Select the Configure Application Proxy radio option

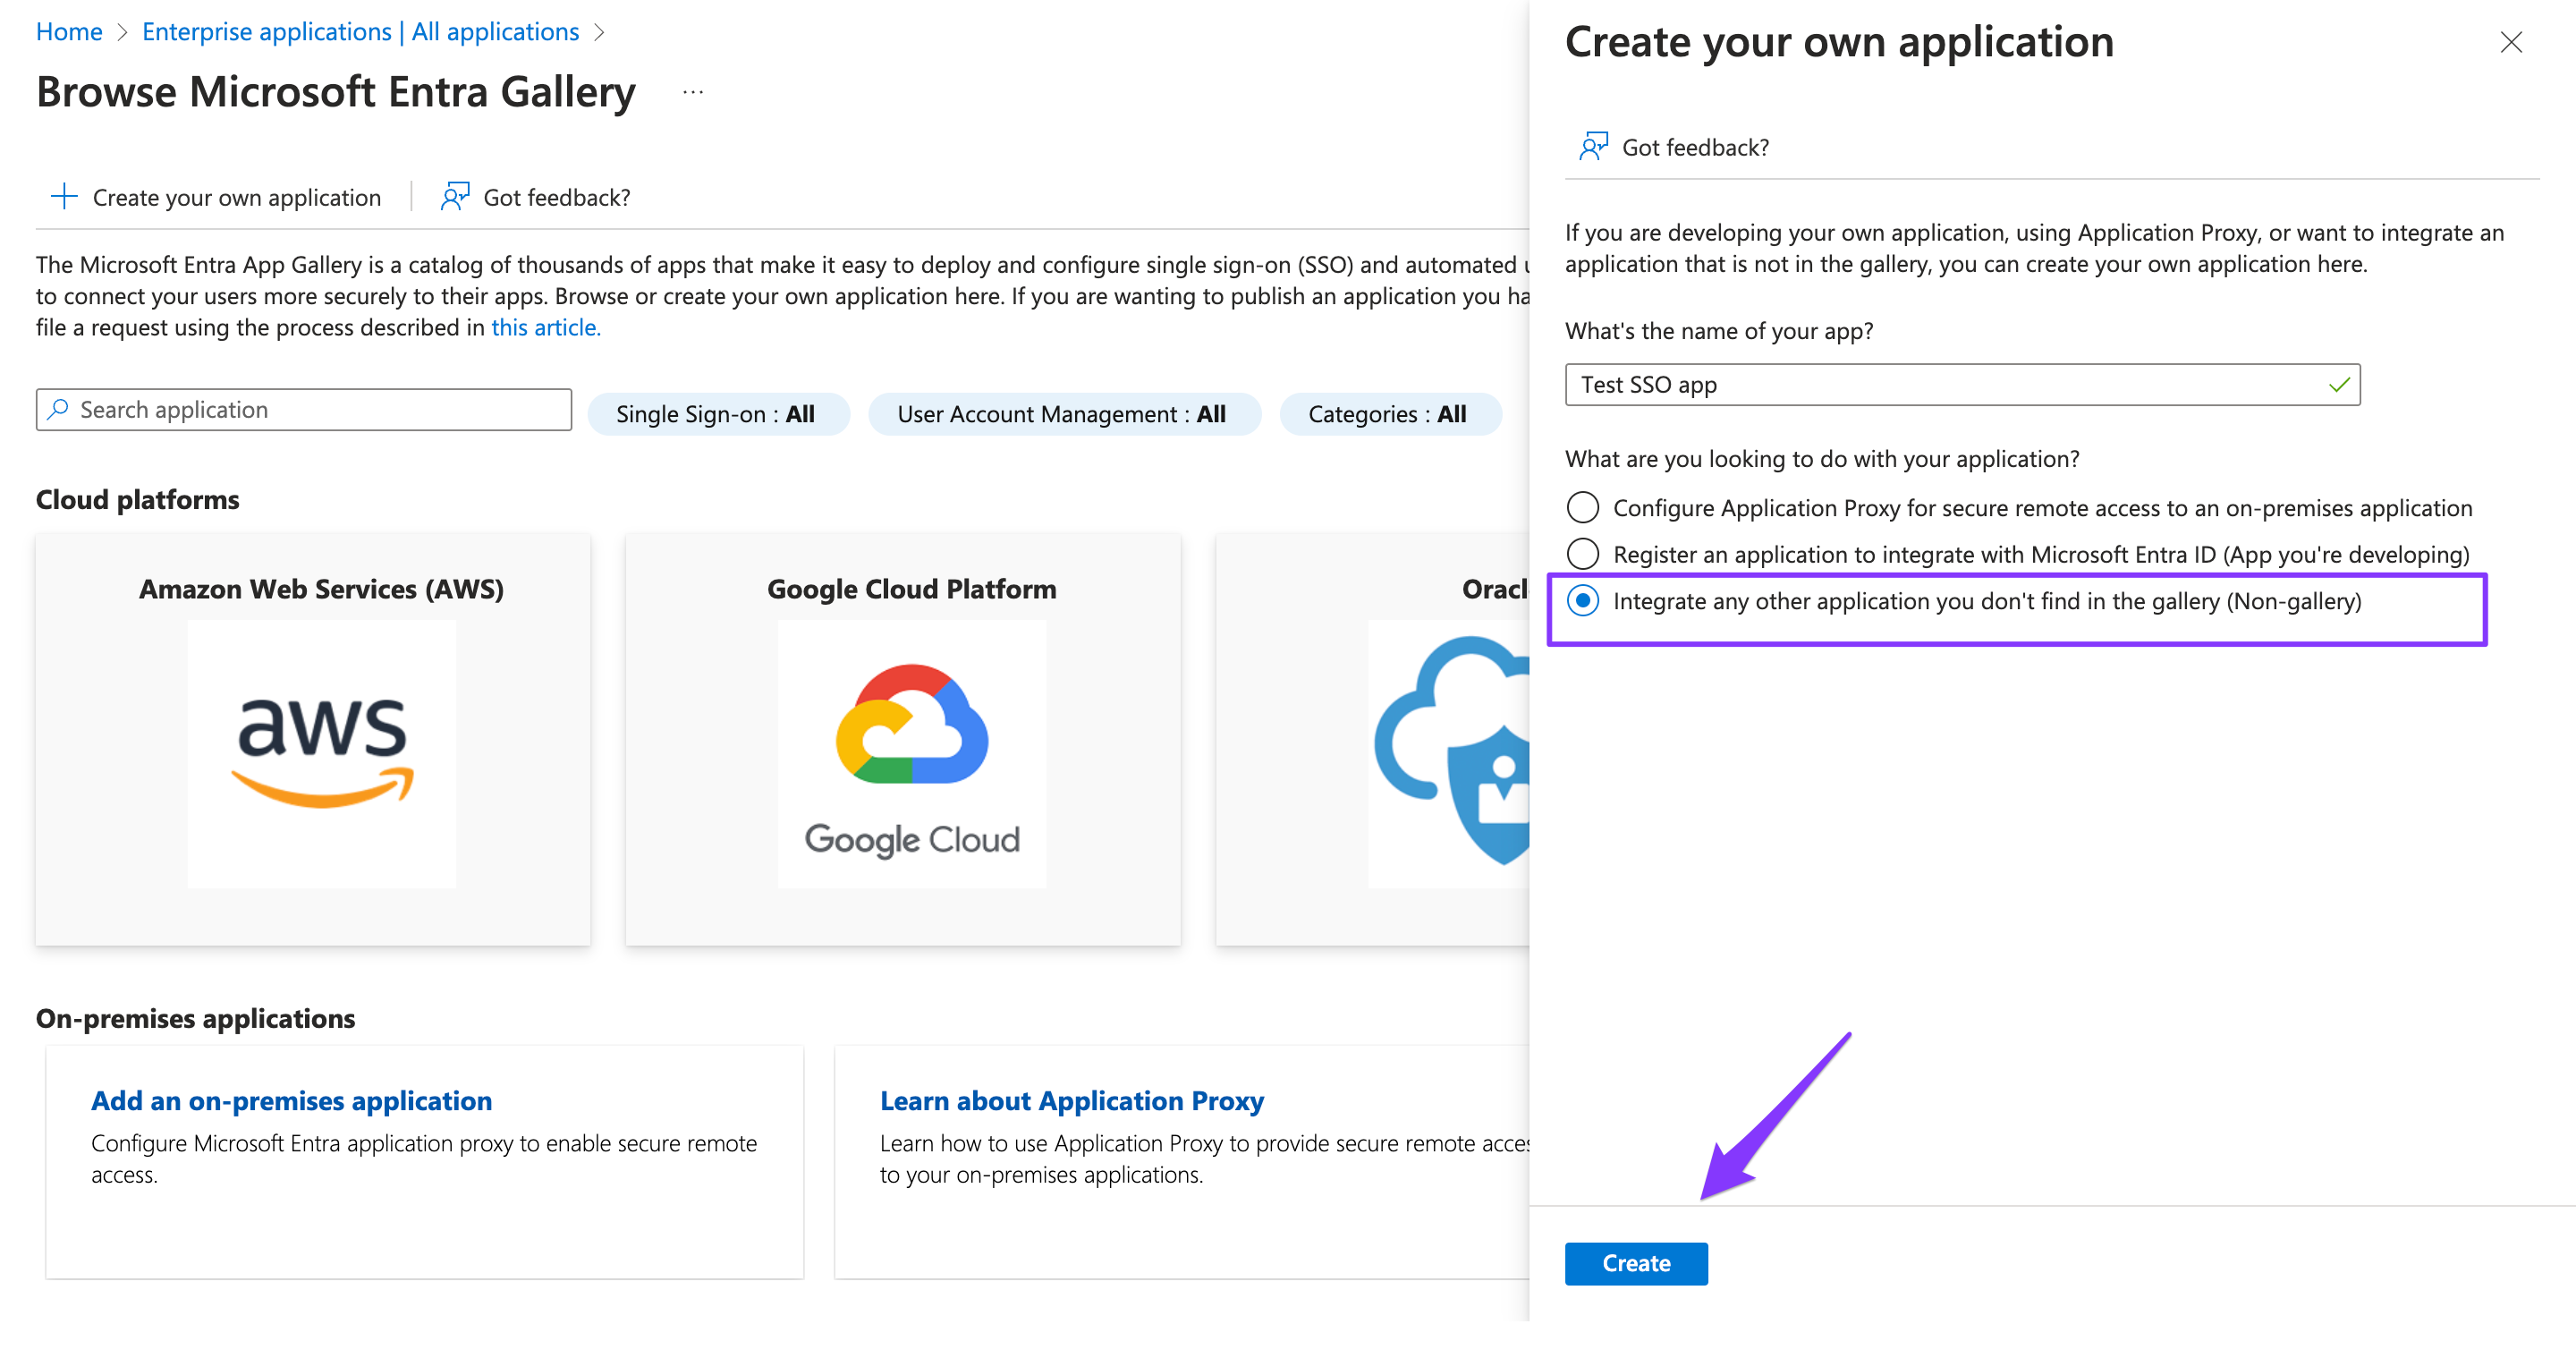click(1583, 507)
